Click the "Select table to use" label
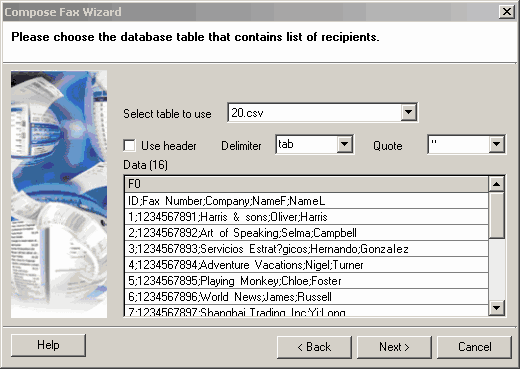 167,114
